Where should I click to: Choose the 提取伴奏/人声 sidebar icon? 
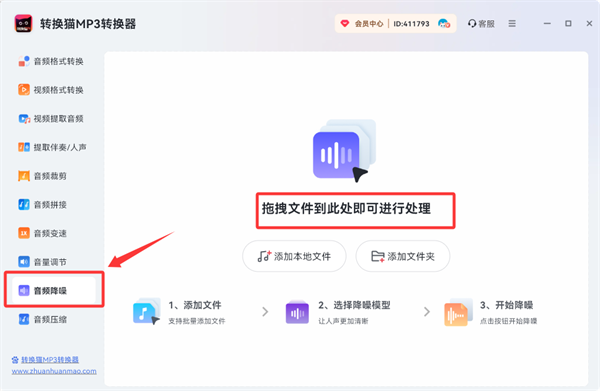point(24,147)
